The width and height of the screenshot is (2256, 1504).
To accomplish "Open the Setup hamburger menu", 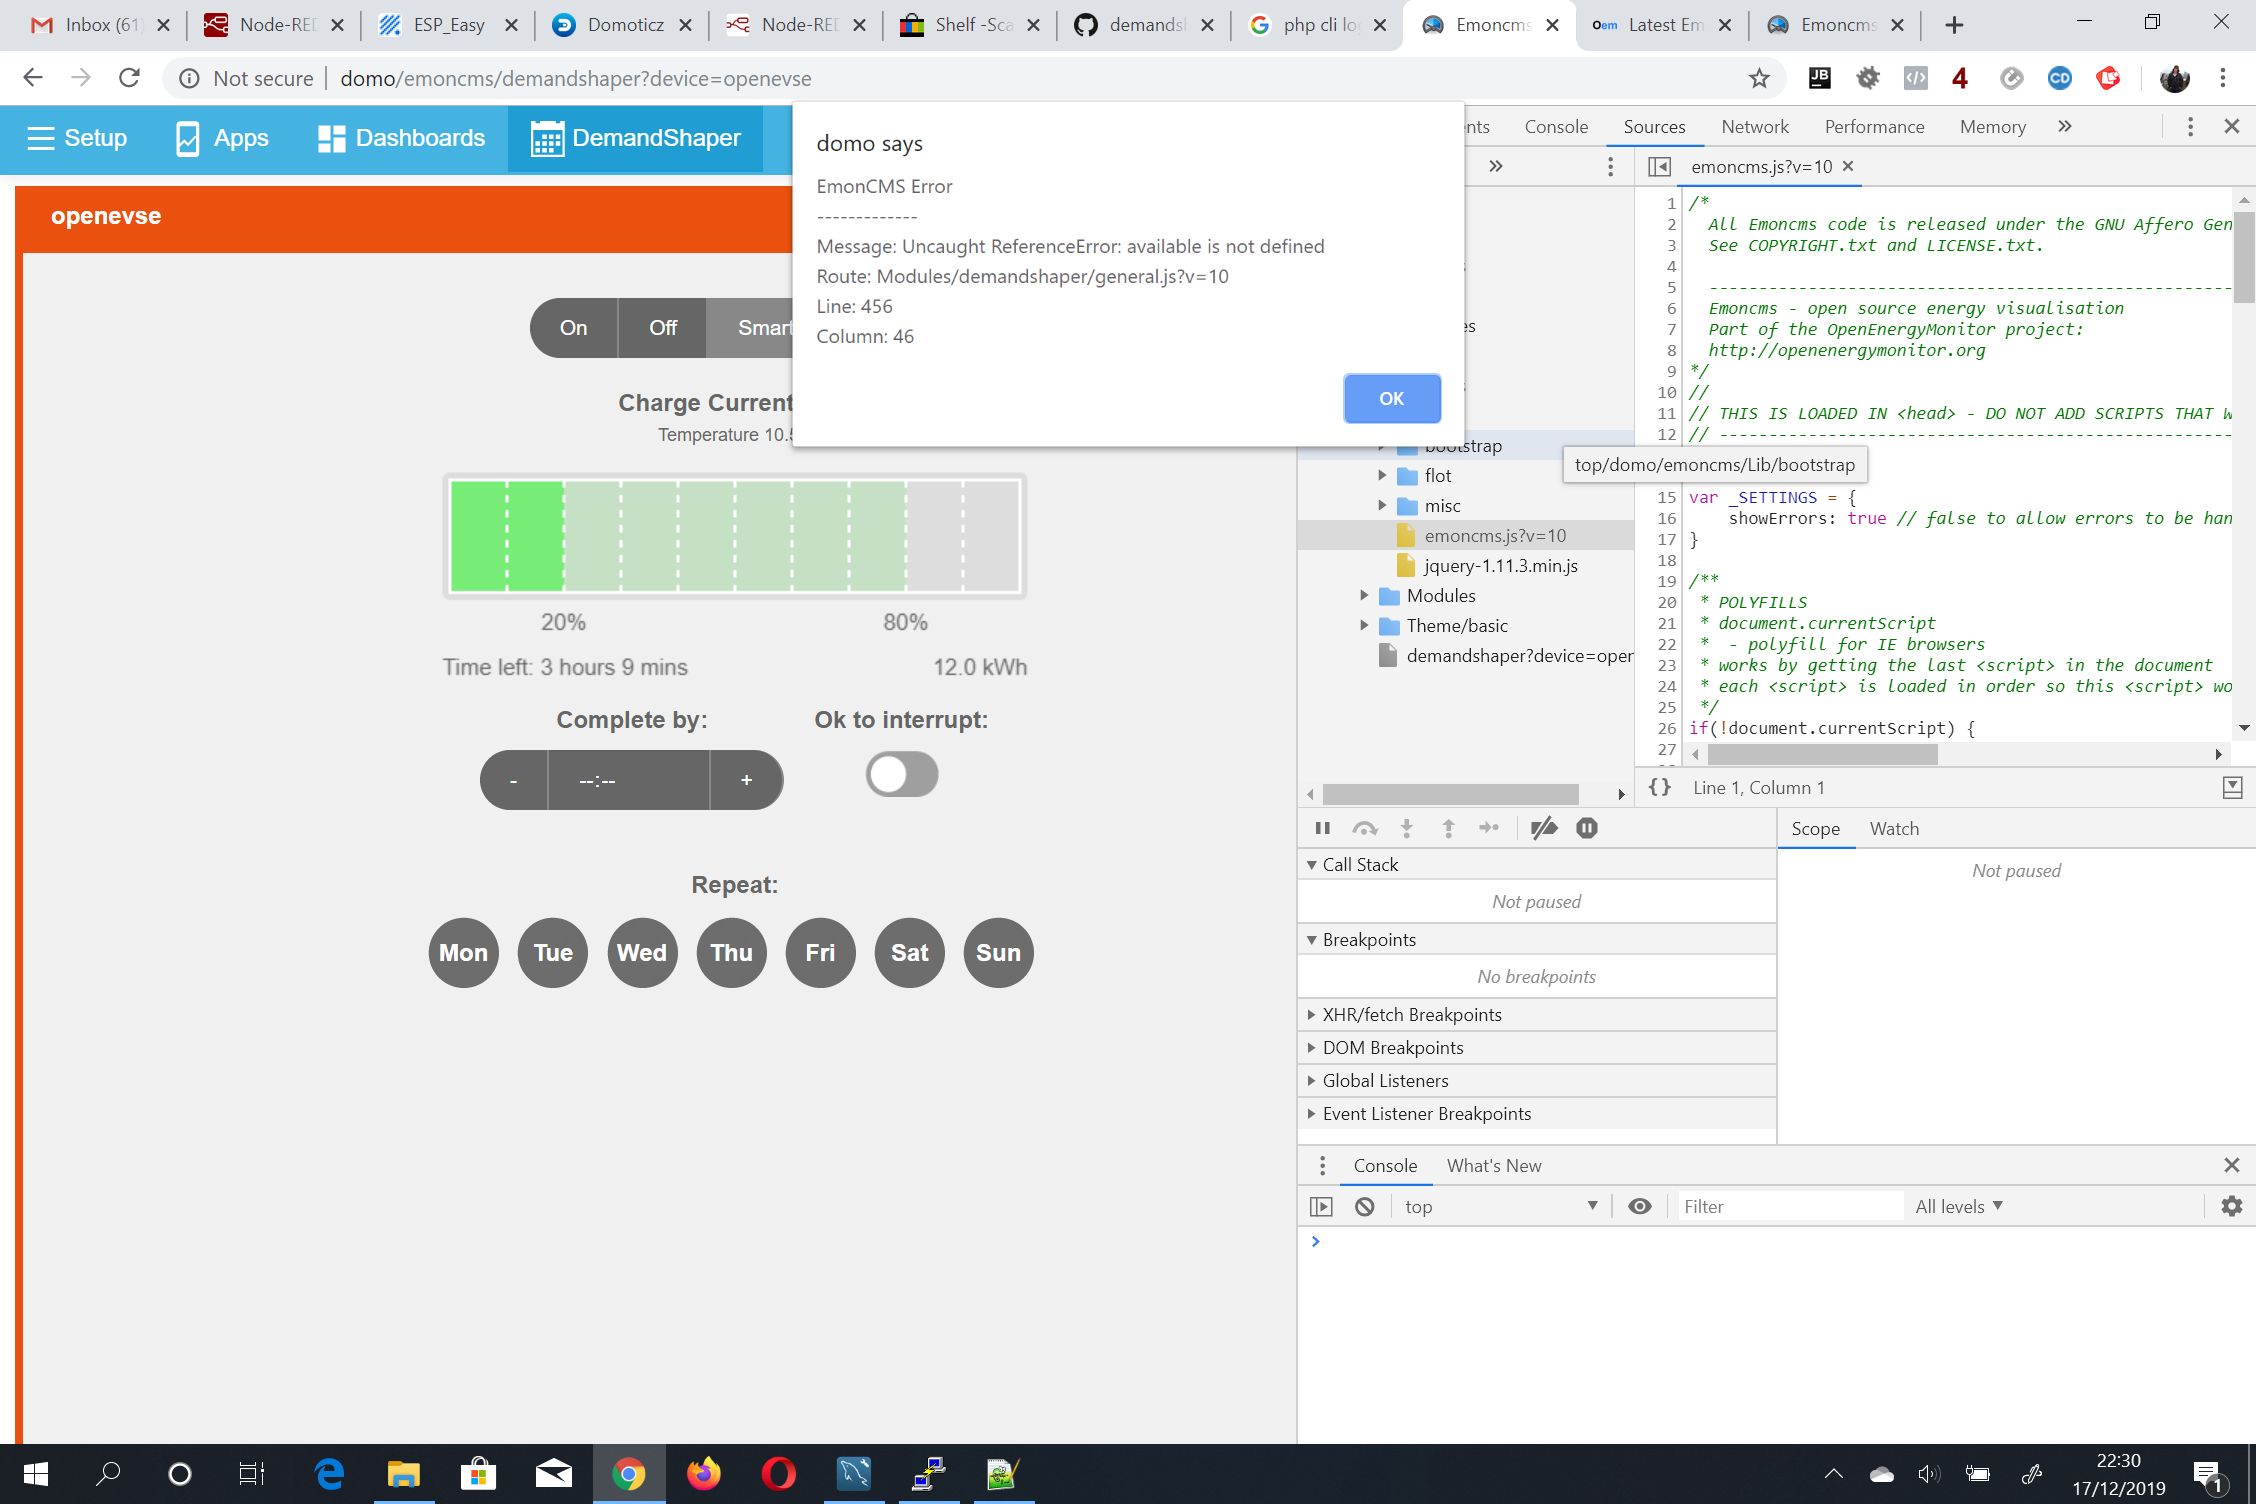I will (x=77, y=138).
